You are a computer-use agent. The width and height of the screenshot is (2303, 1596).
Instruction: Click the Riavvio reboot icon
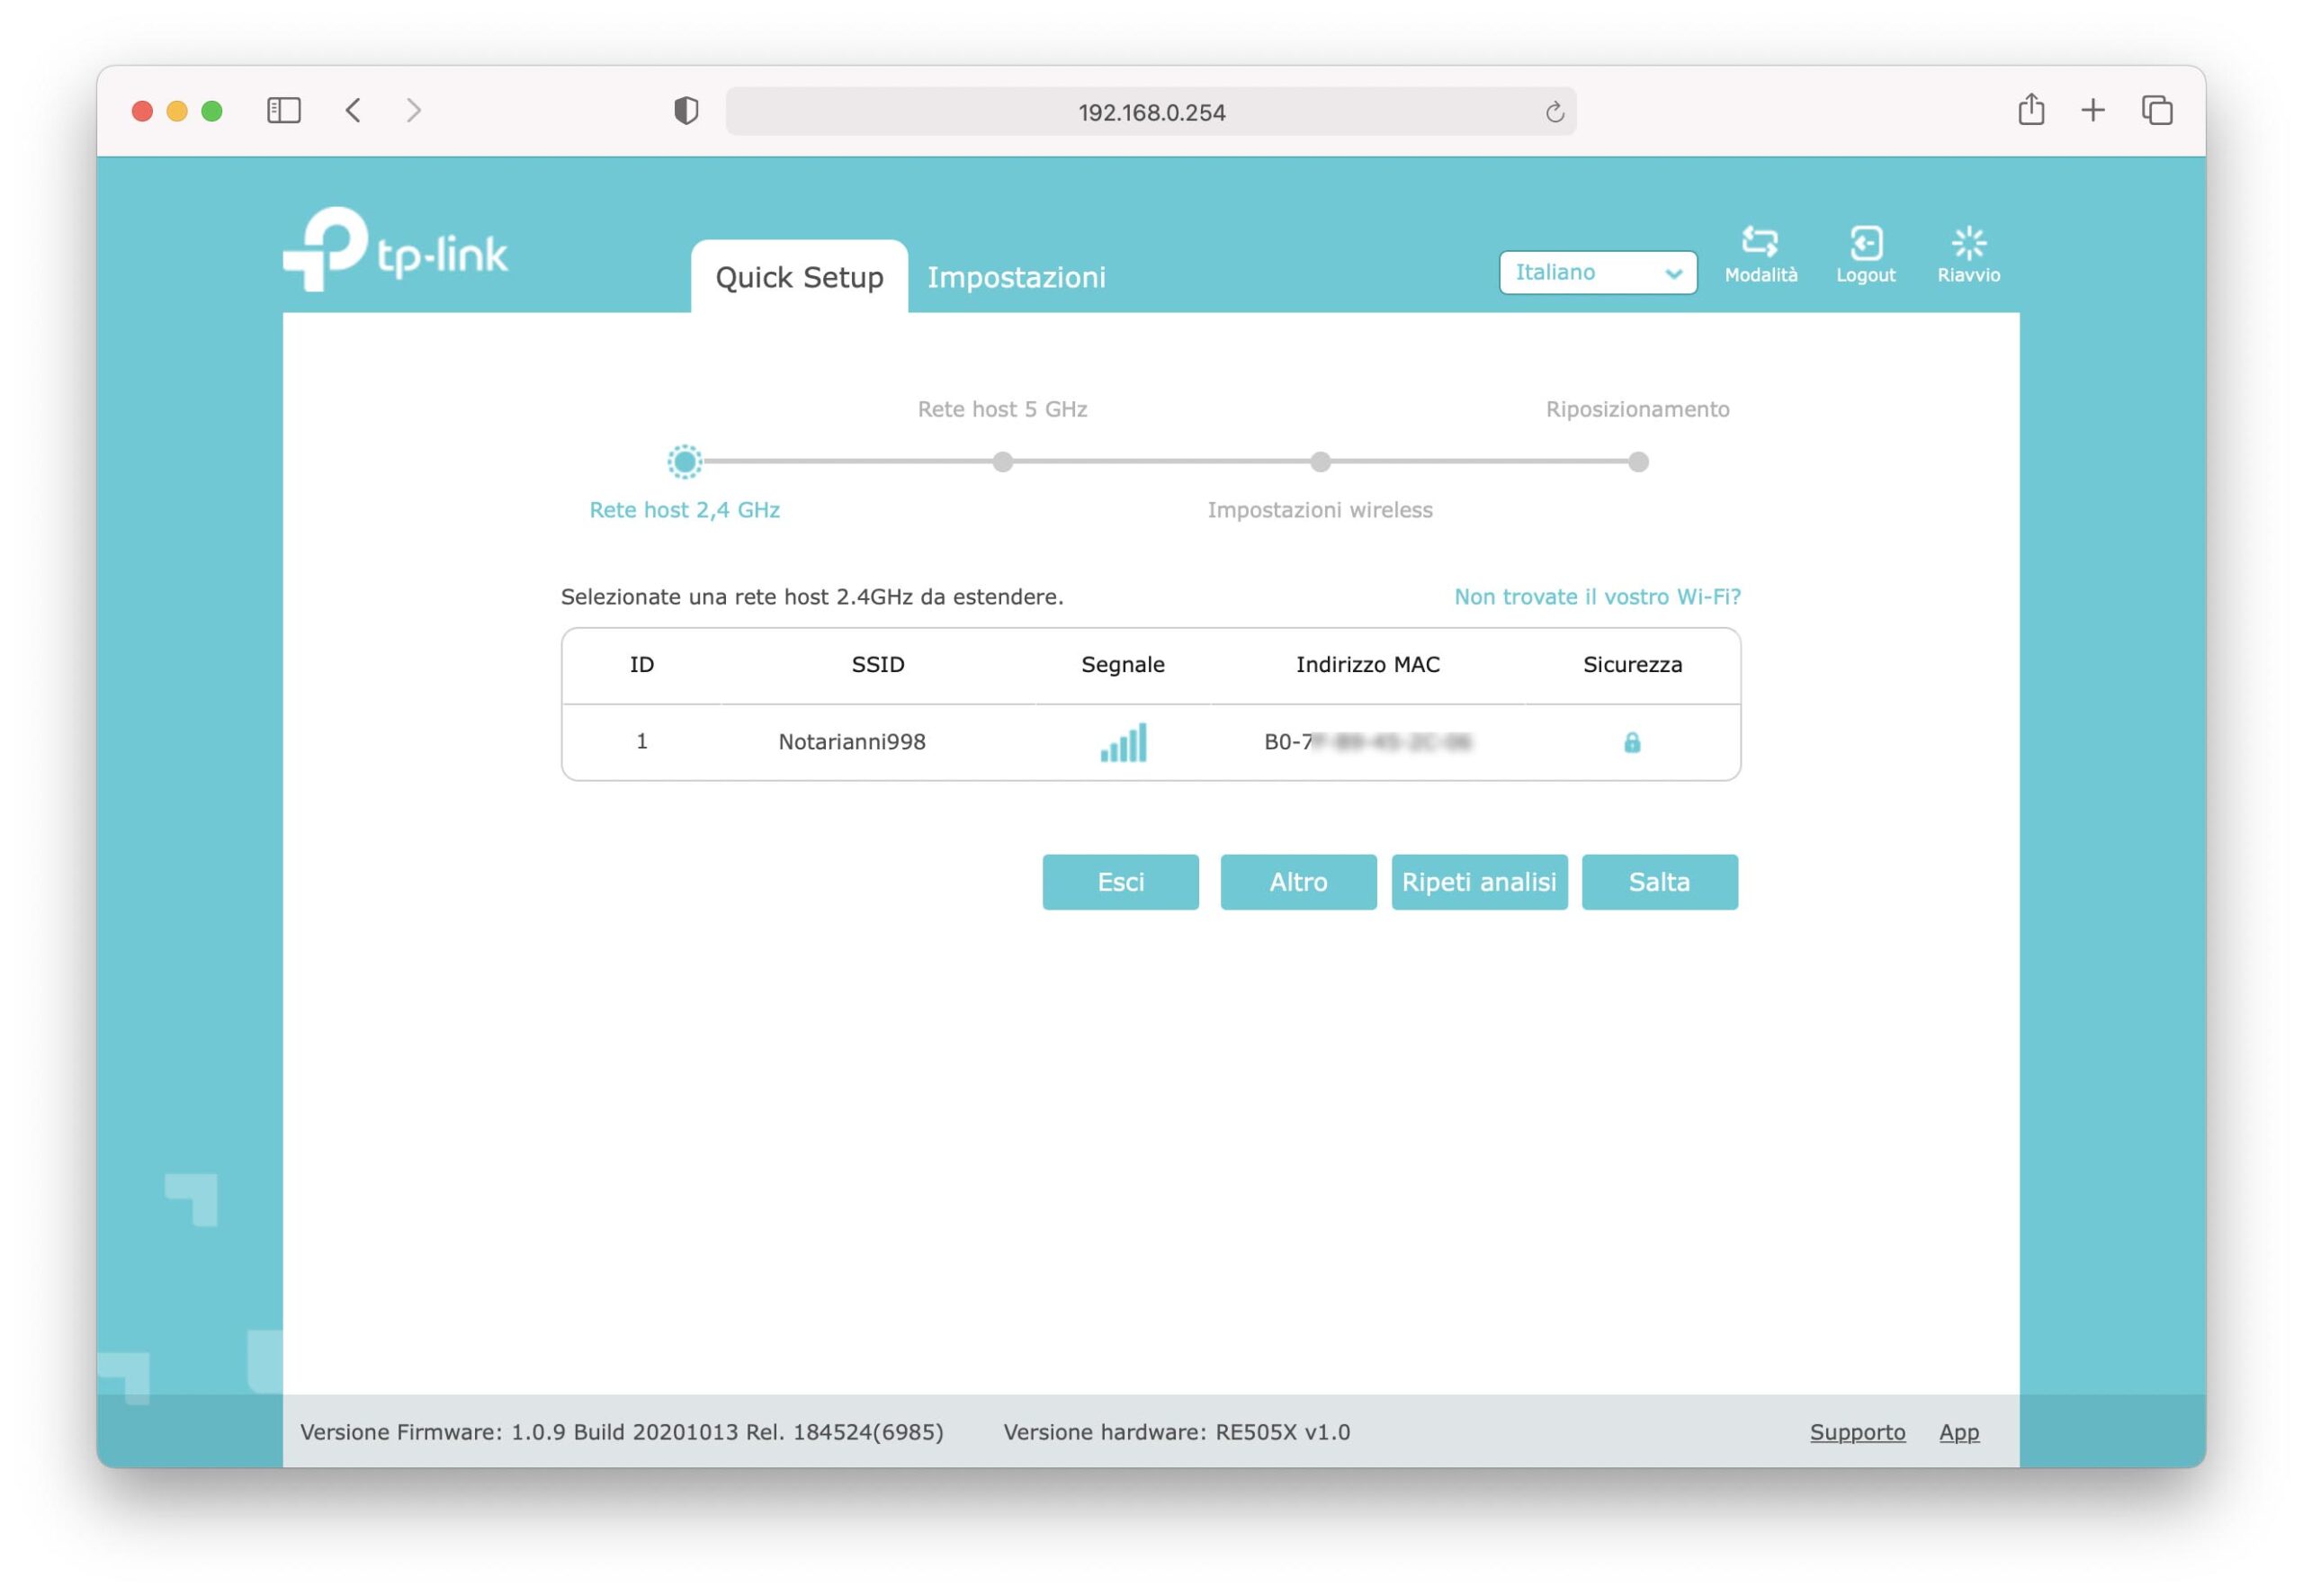click(1968, 243)
